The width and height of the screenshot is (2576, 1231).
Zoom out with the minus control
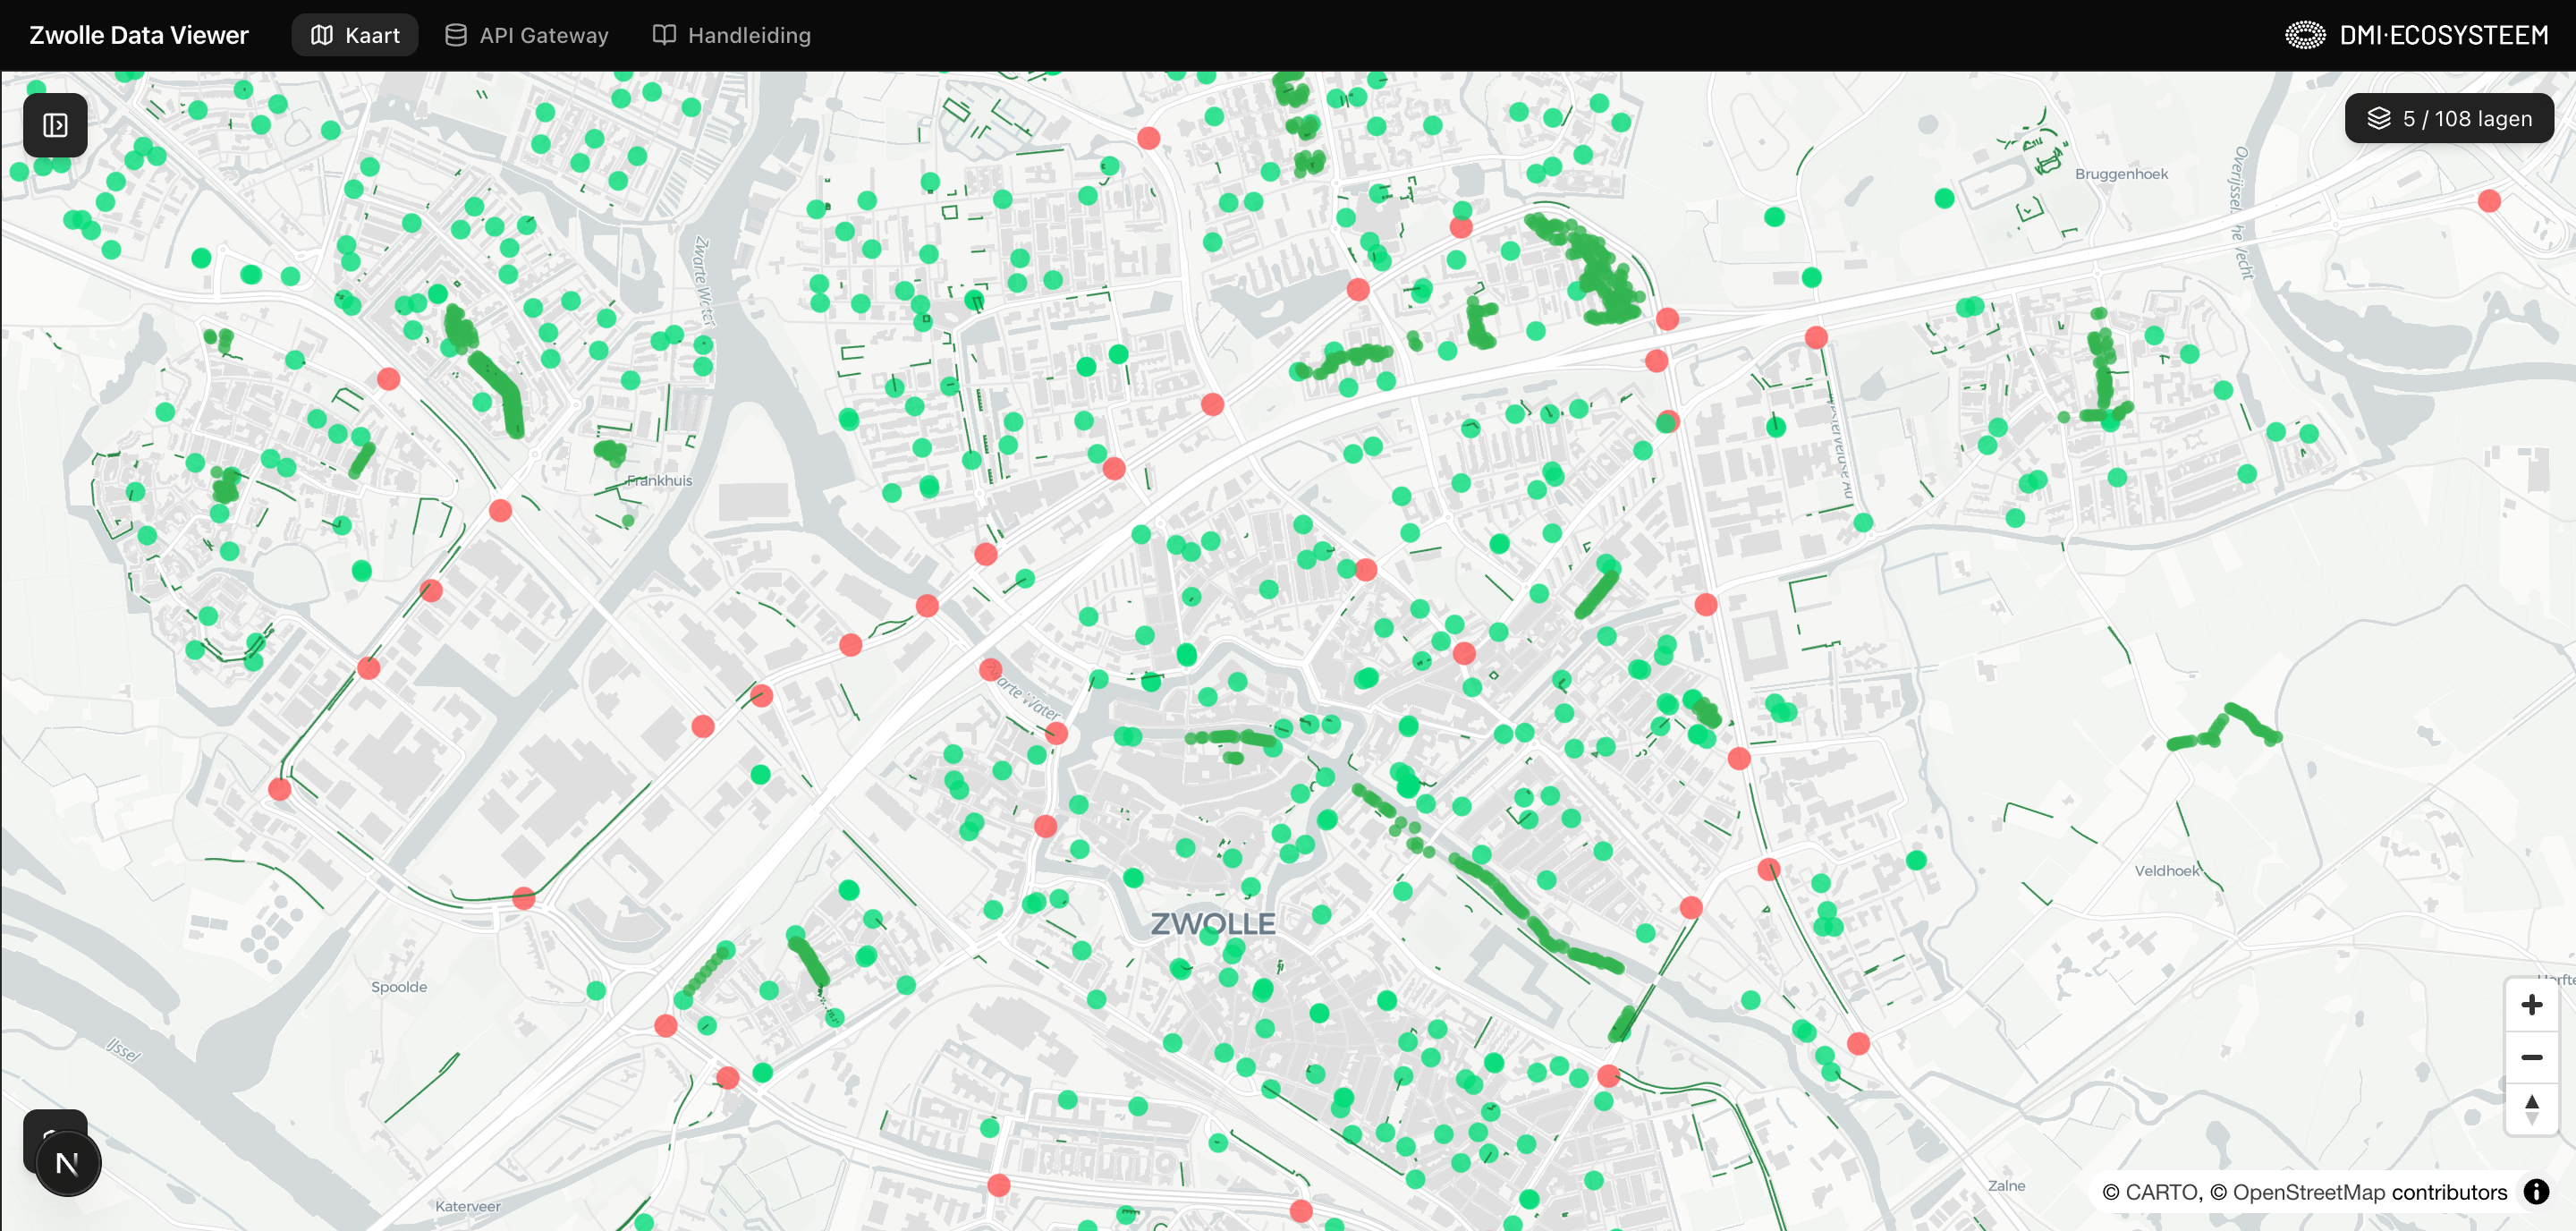[x=2531, y=1057]
